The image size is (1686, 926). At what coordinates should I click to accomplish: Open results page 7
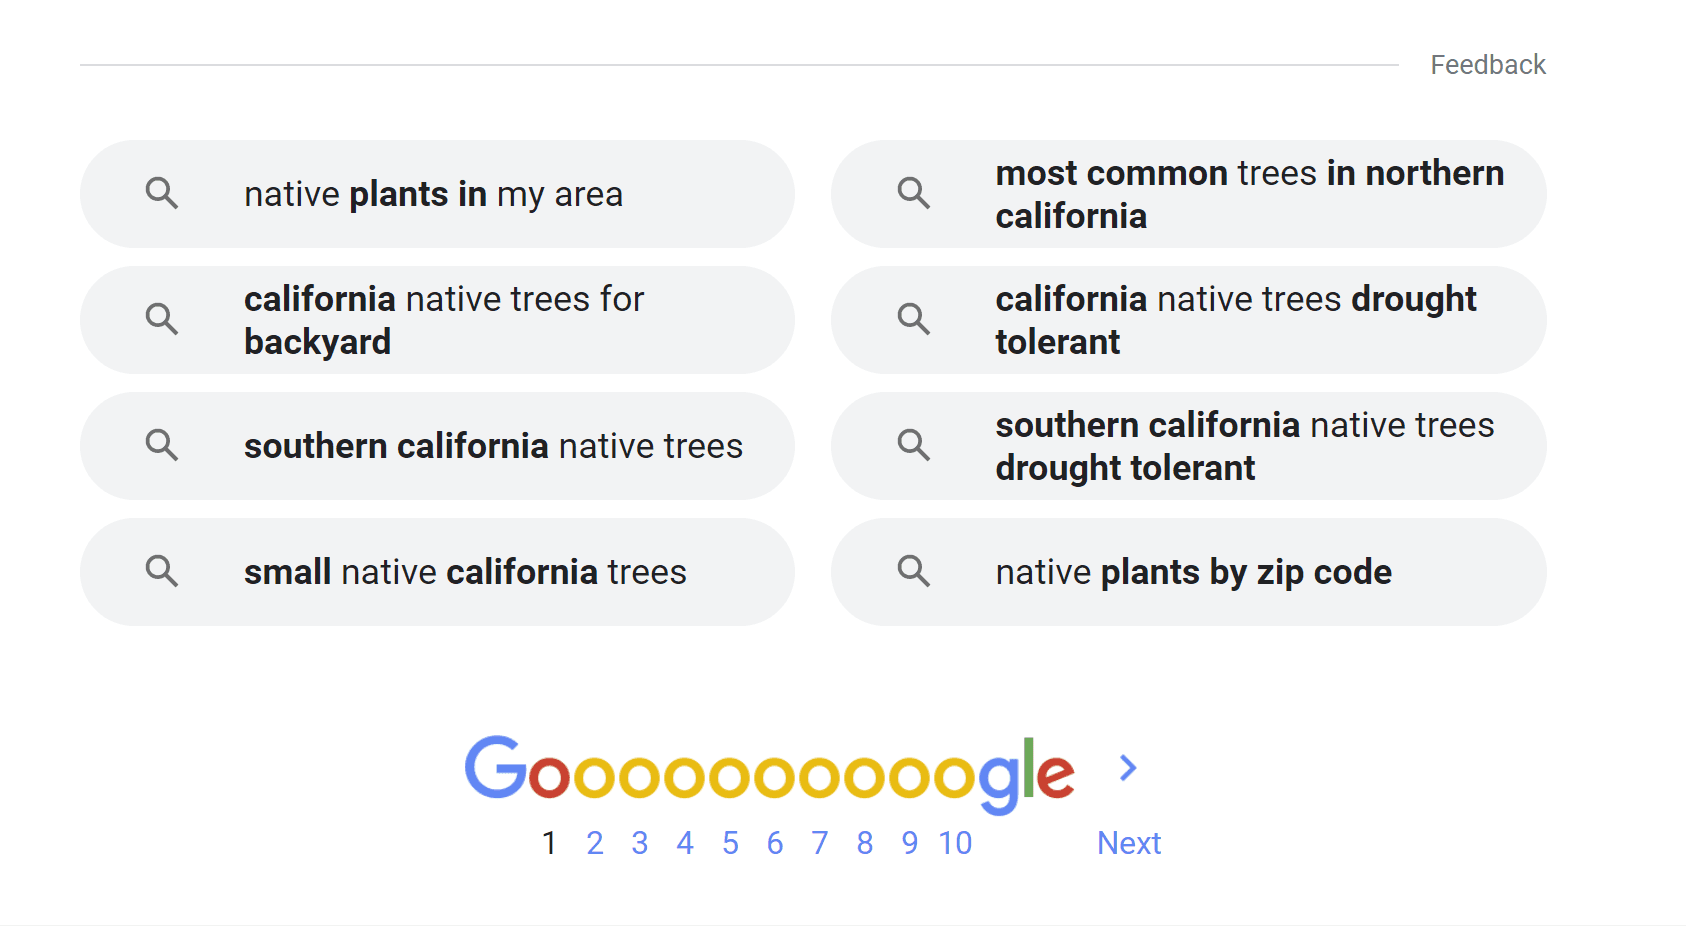point(820,843)
